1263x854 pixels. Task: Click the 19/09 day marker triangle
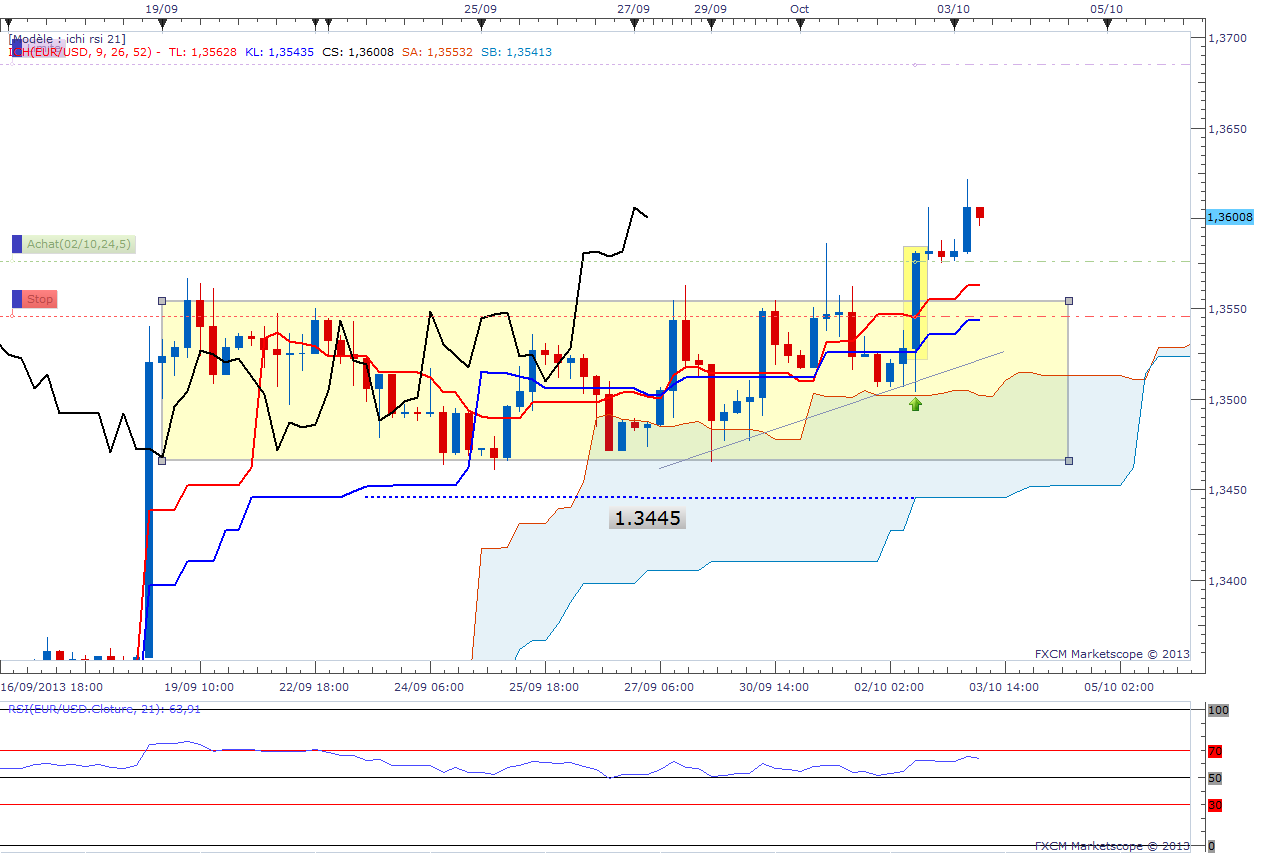click(x=164, y=23)
